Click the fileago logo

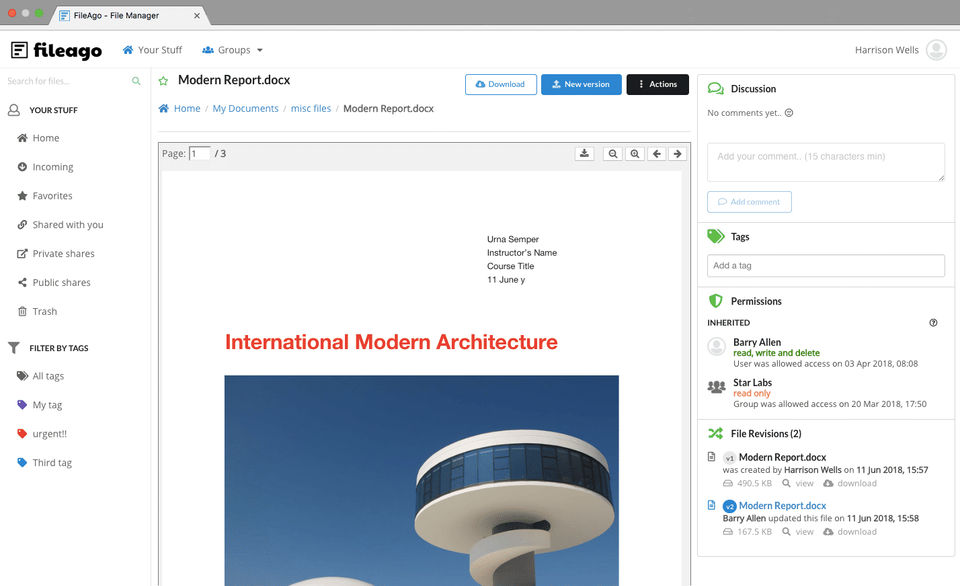pos(56,50)
